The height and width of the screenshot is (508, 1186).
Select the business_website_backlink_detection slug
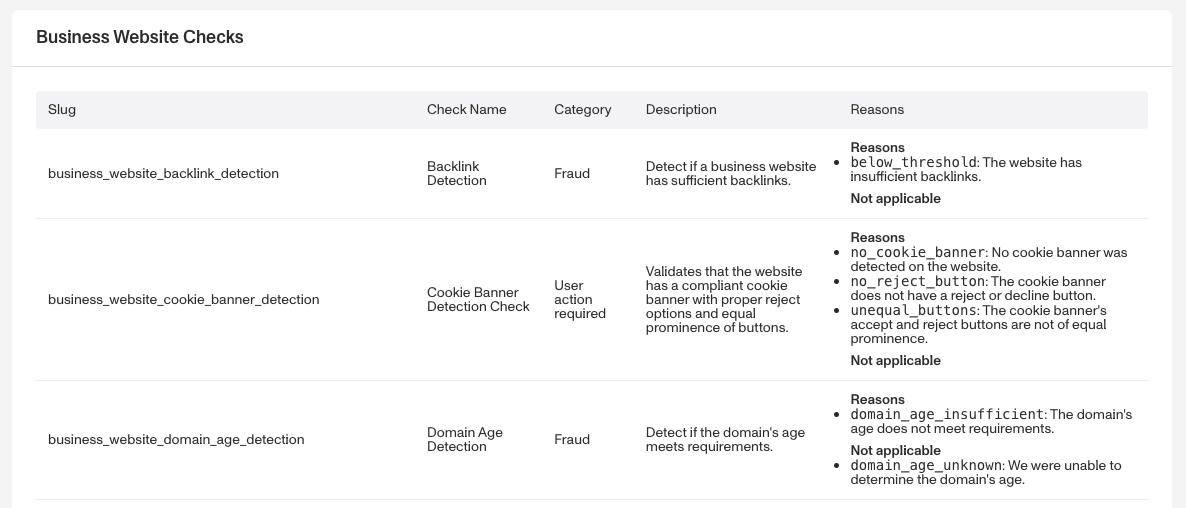163,174
